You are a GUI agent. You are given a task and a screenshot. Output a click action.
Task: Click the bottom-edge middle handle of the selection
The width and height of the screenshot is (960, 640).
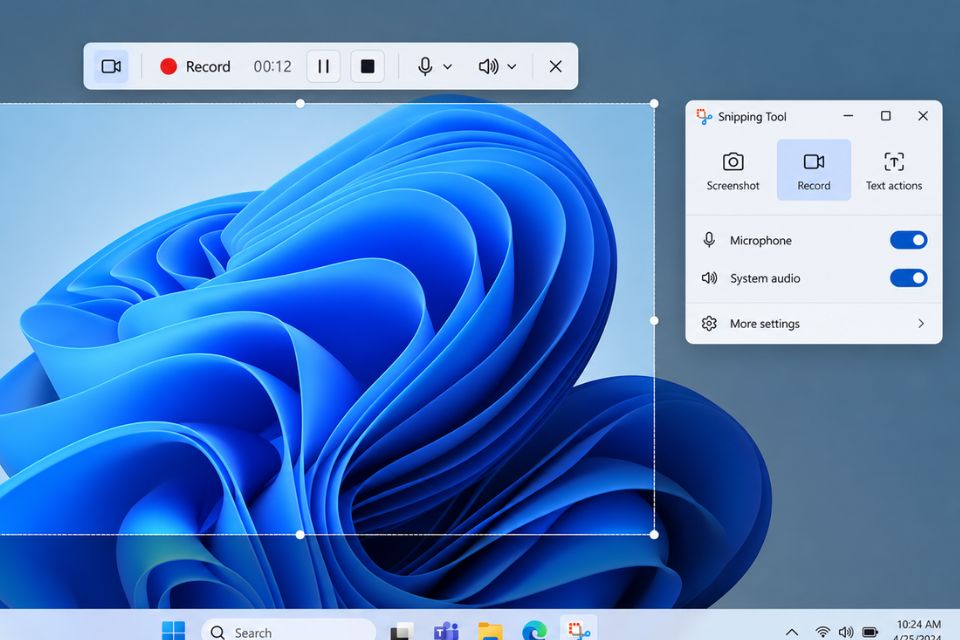pyautogui.click(x=300, y=535)
